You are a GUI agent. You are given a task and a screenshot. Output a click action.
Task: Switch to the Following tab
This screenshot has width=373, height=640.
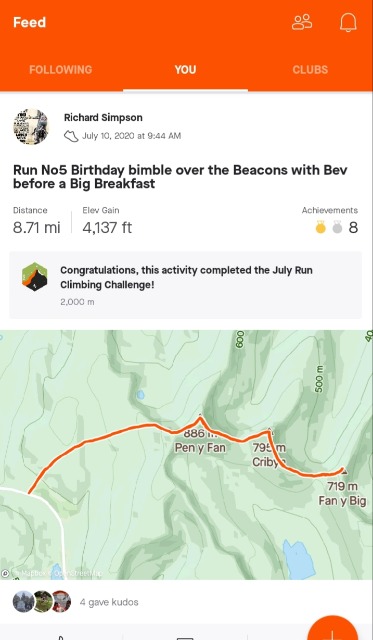61,69
